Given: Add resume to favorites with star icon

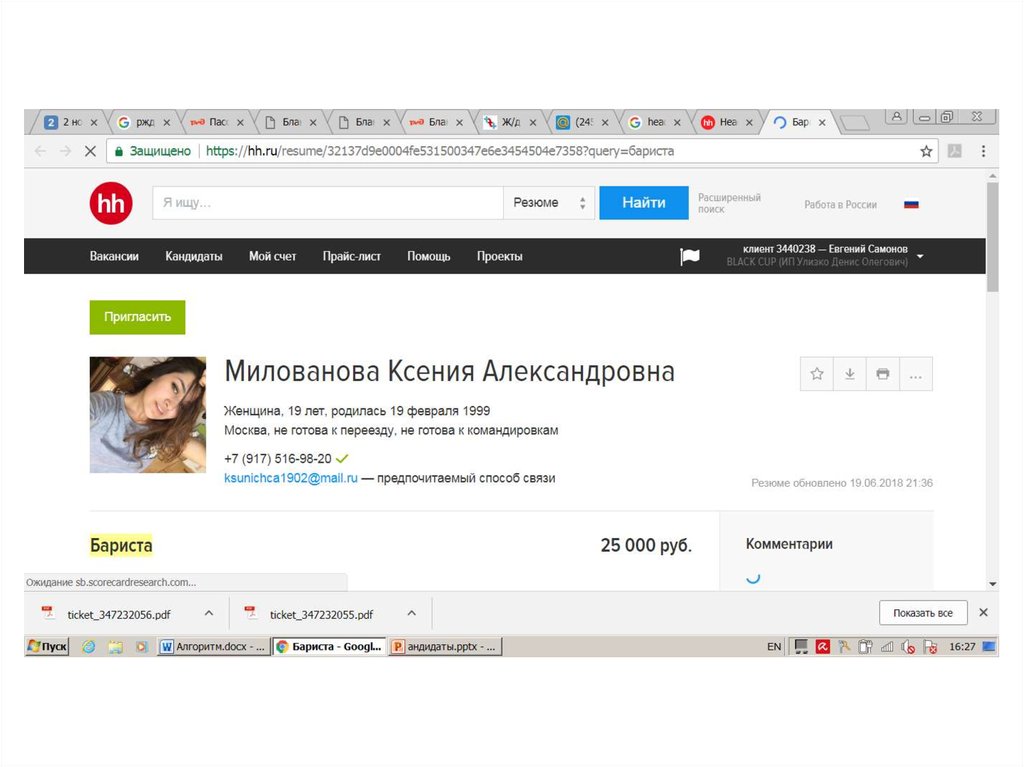Looking at the screenshot, I should (817, 374).
